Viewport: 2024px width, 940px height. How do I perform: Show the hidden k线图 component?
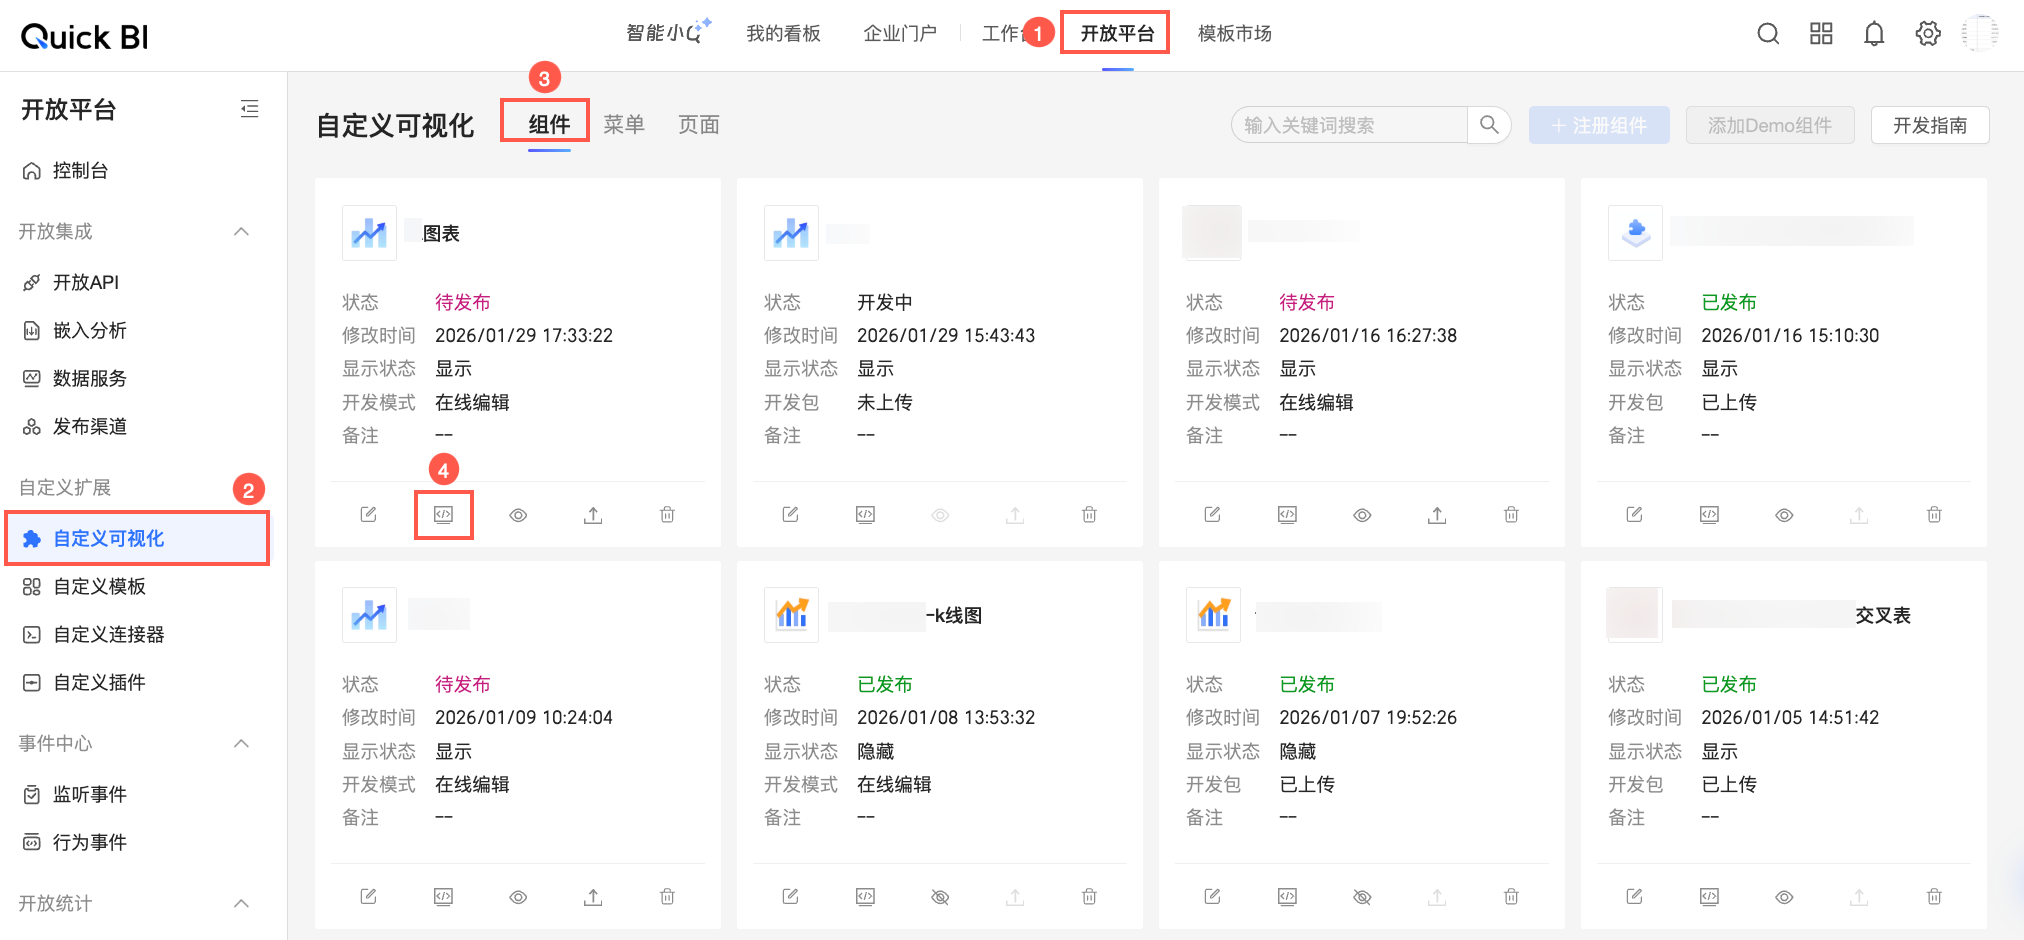tap(940, 896)
